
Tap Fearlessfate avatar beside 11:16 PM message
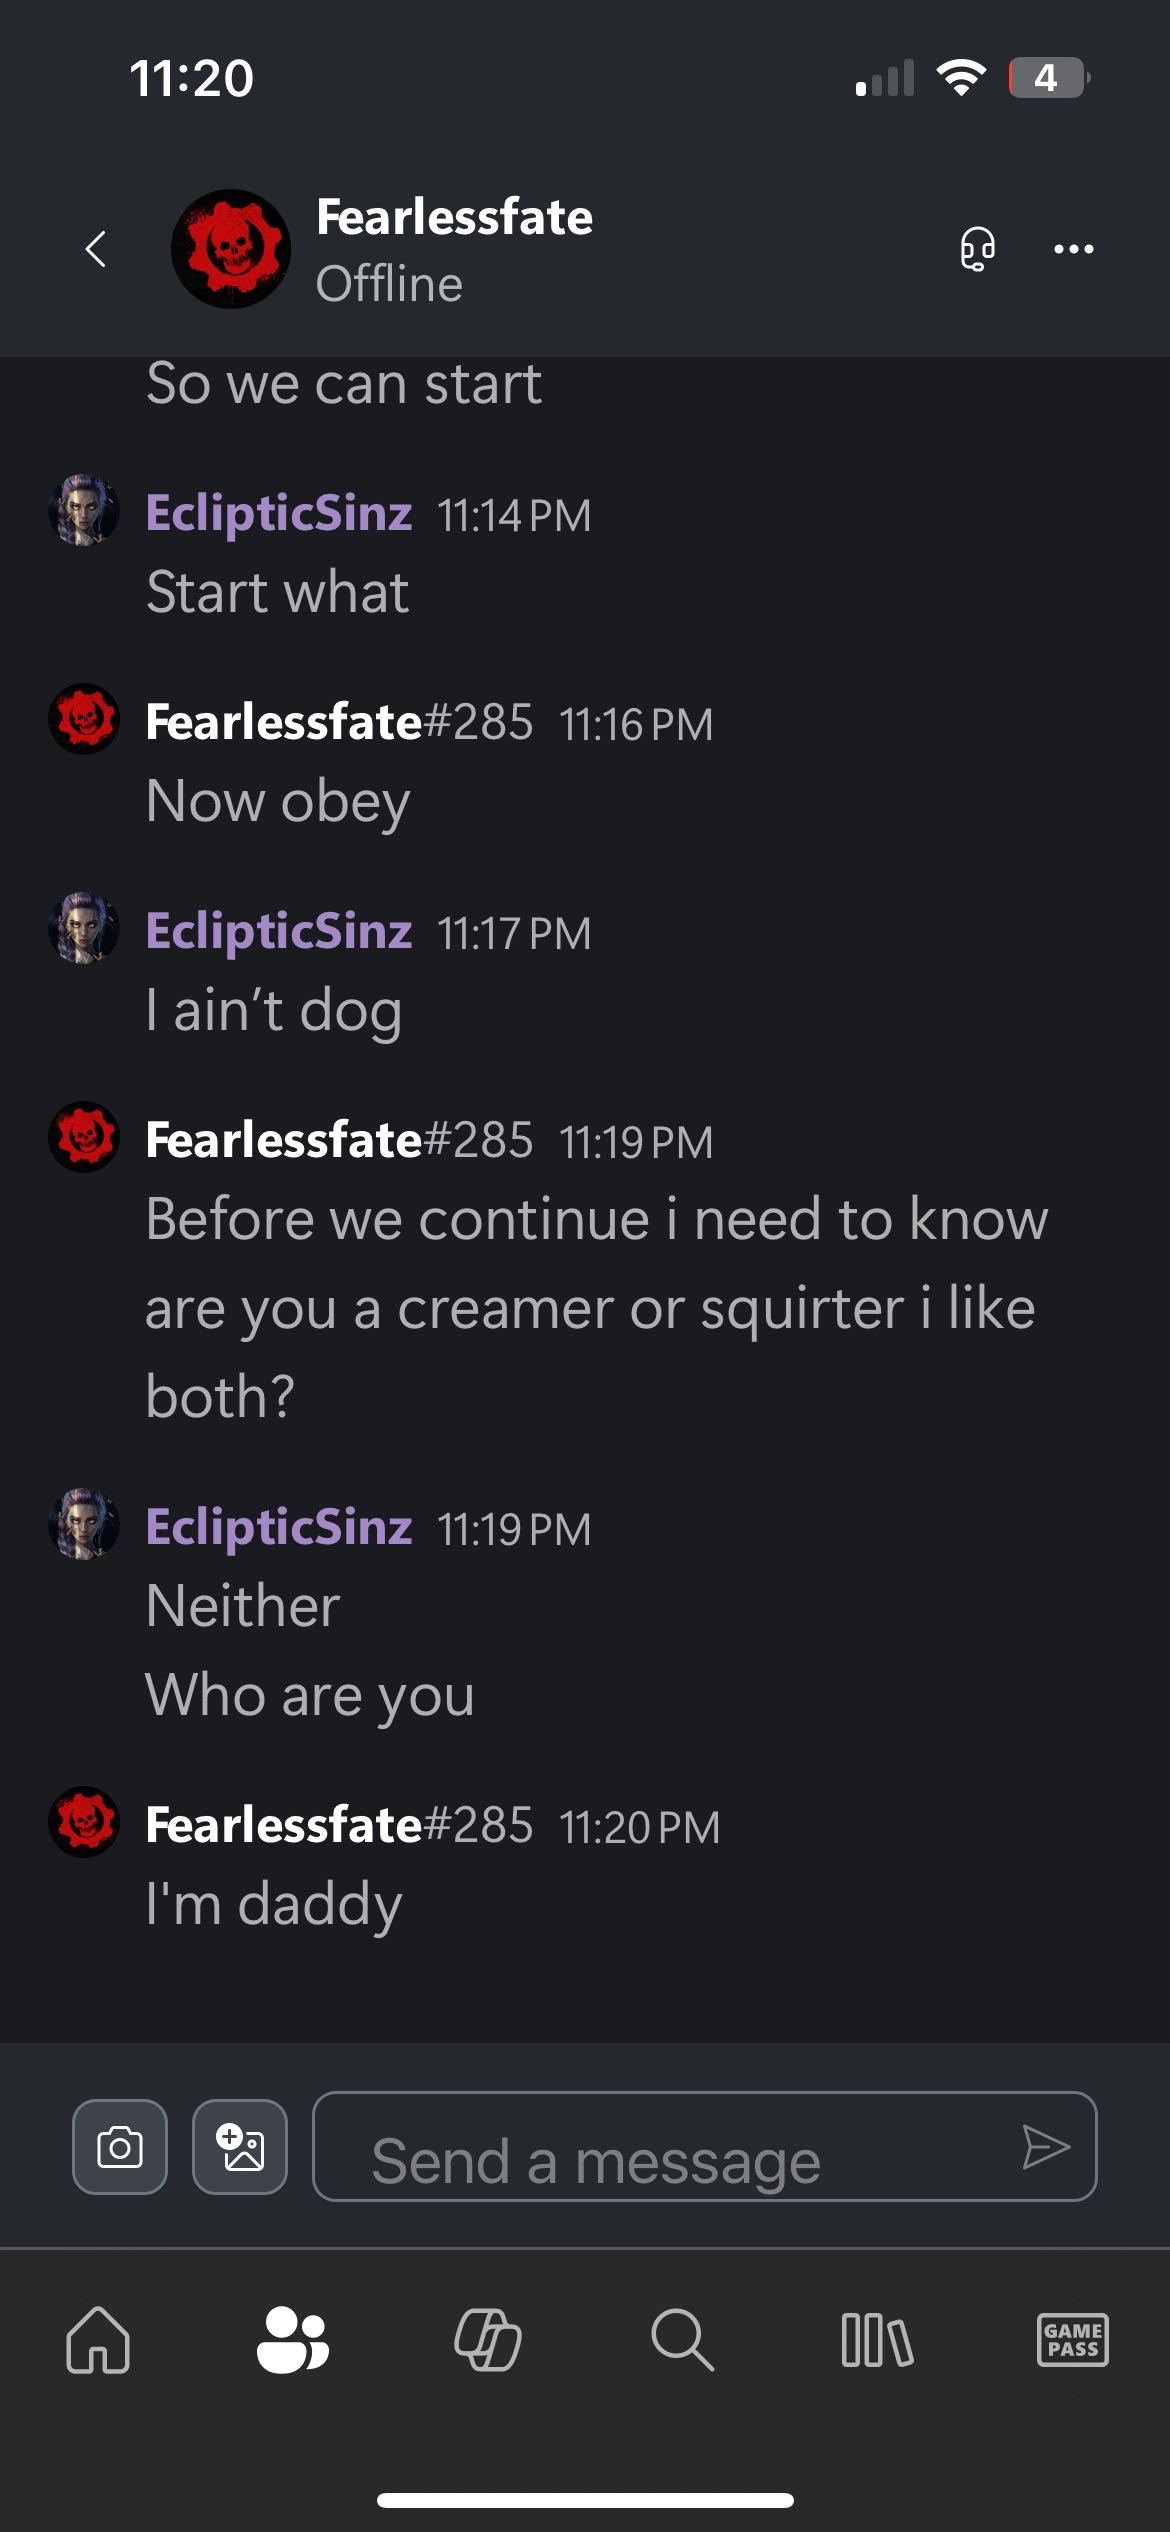[x=84, y=719]
